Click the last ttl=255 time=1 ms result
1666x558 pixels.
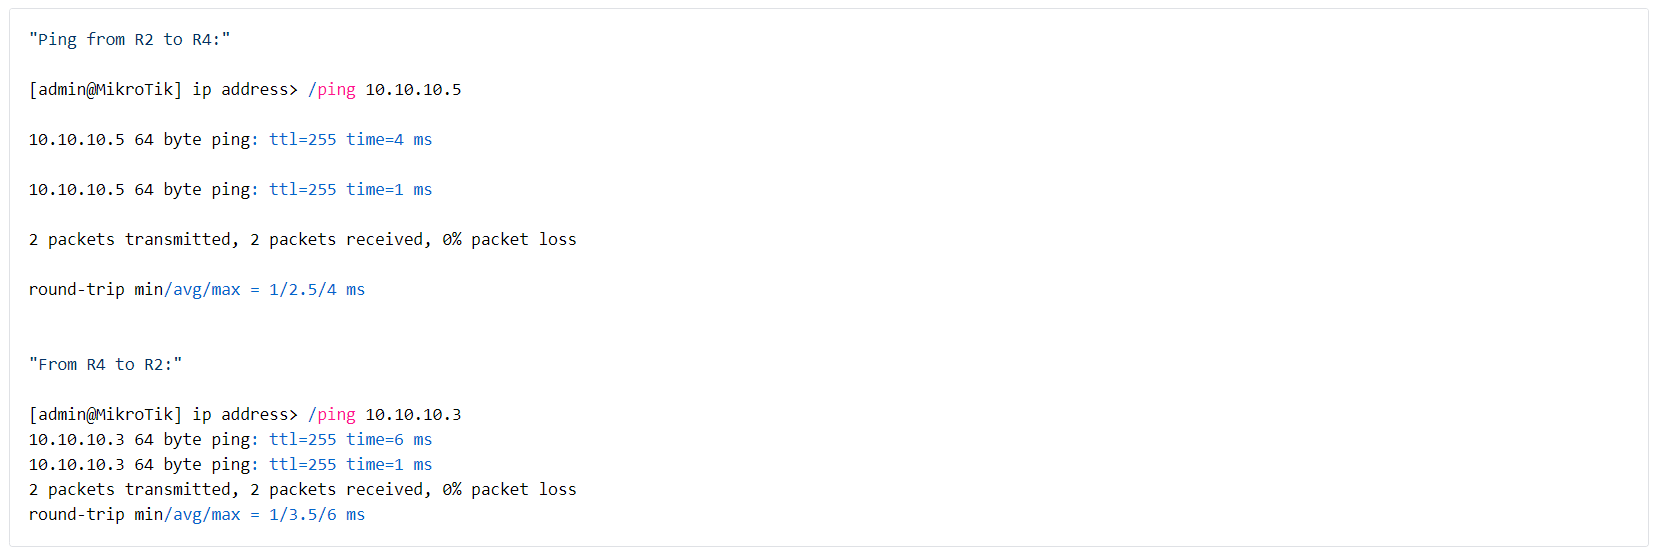click(350, 464)
